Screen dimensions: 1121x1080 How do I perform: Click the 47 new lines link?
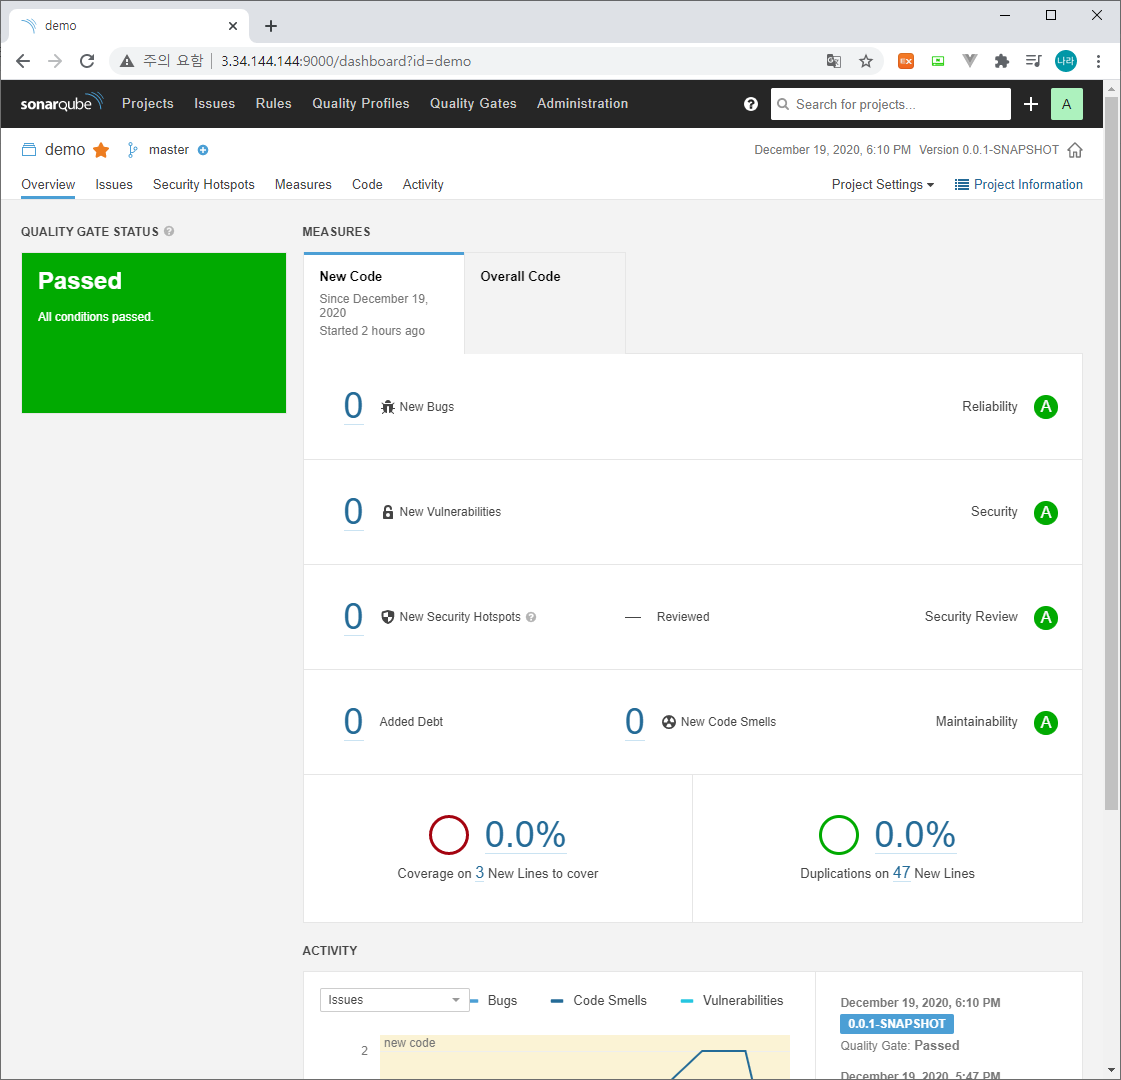(x=902, y=873)
